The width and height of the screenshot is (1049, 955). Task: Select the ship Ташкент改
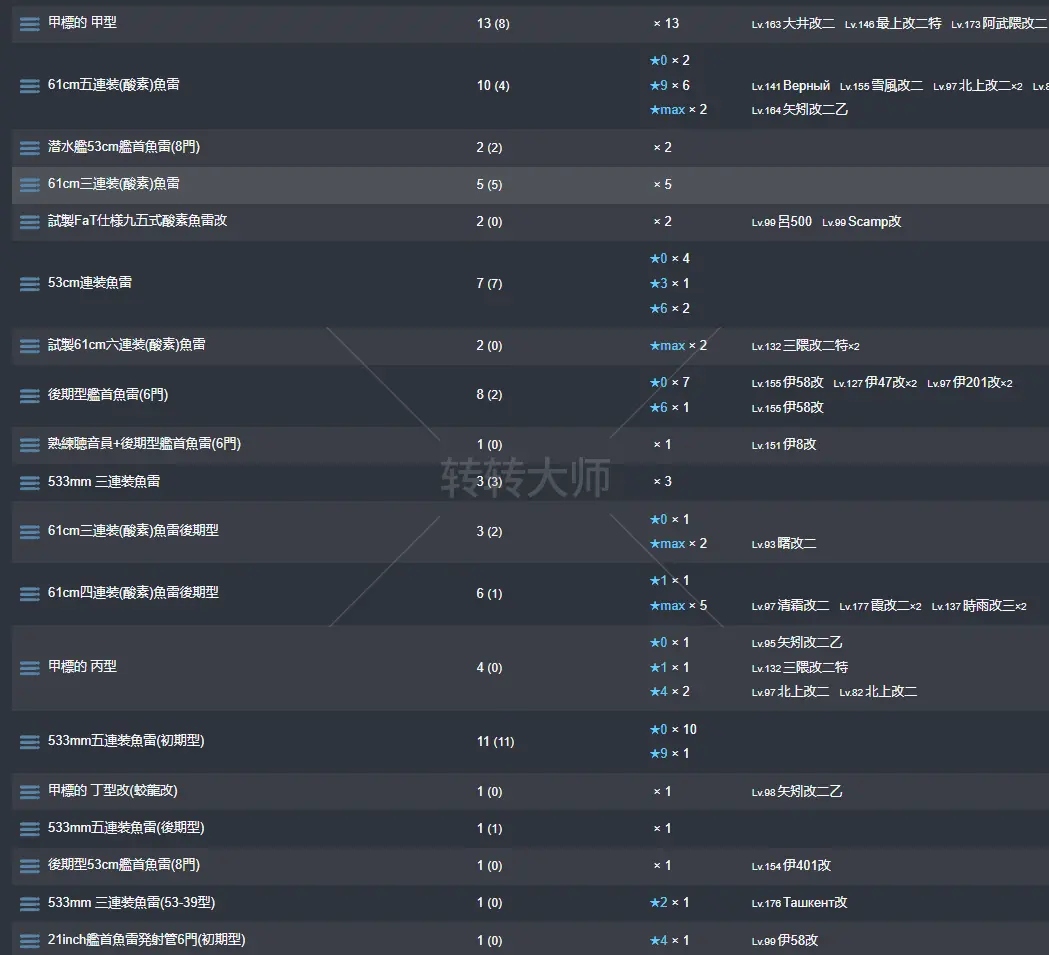click(814, 903)
